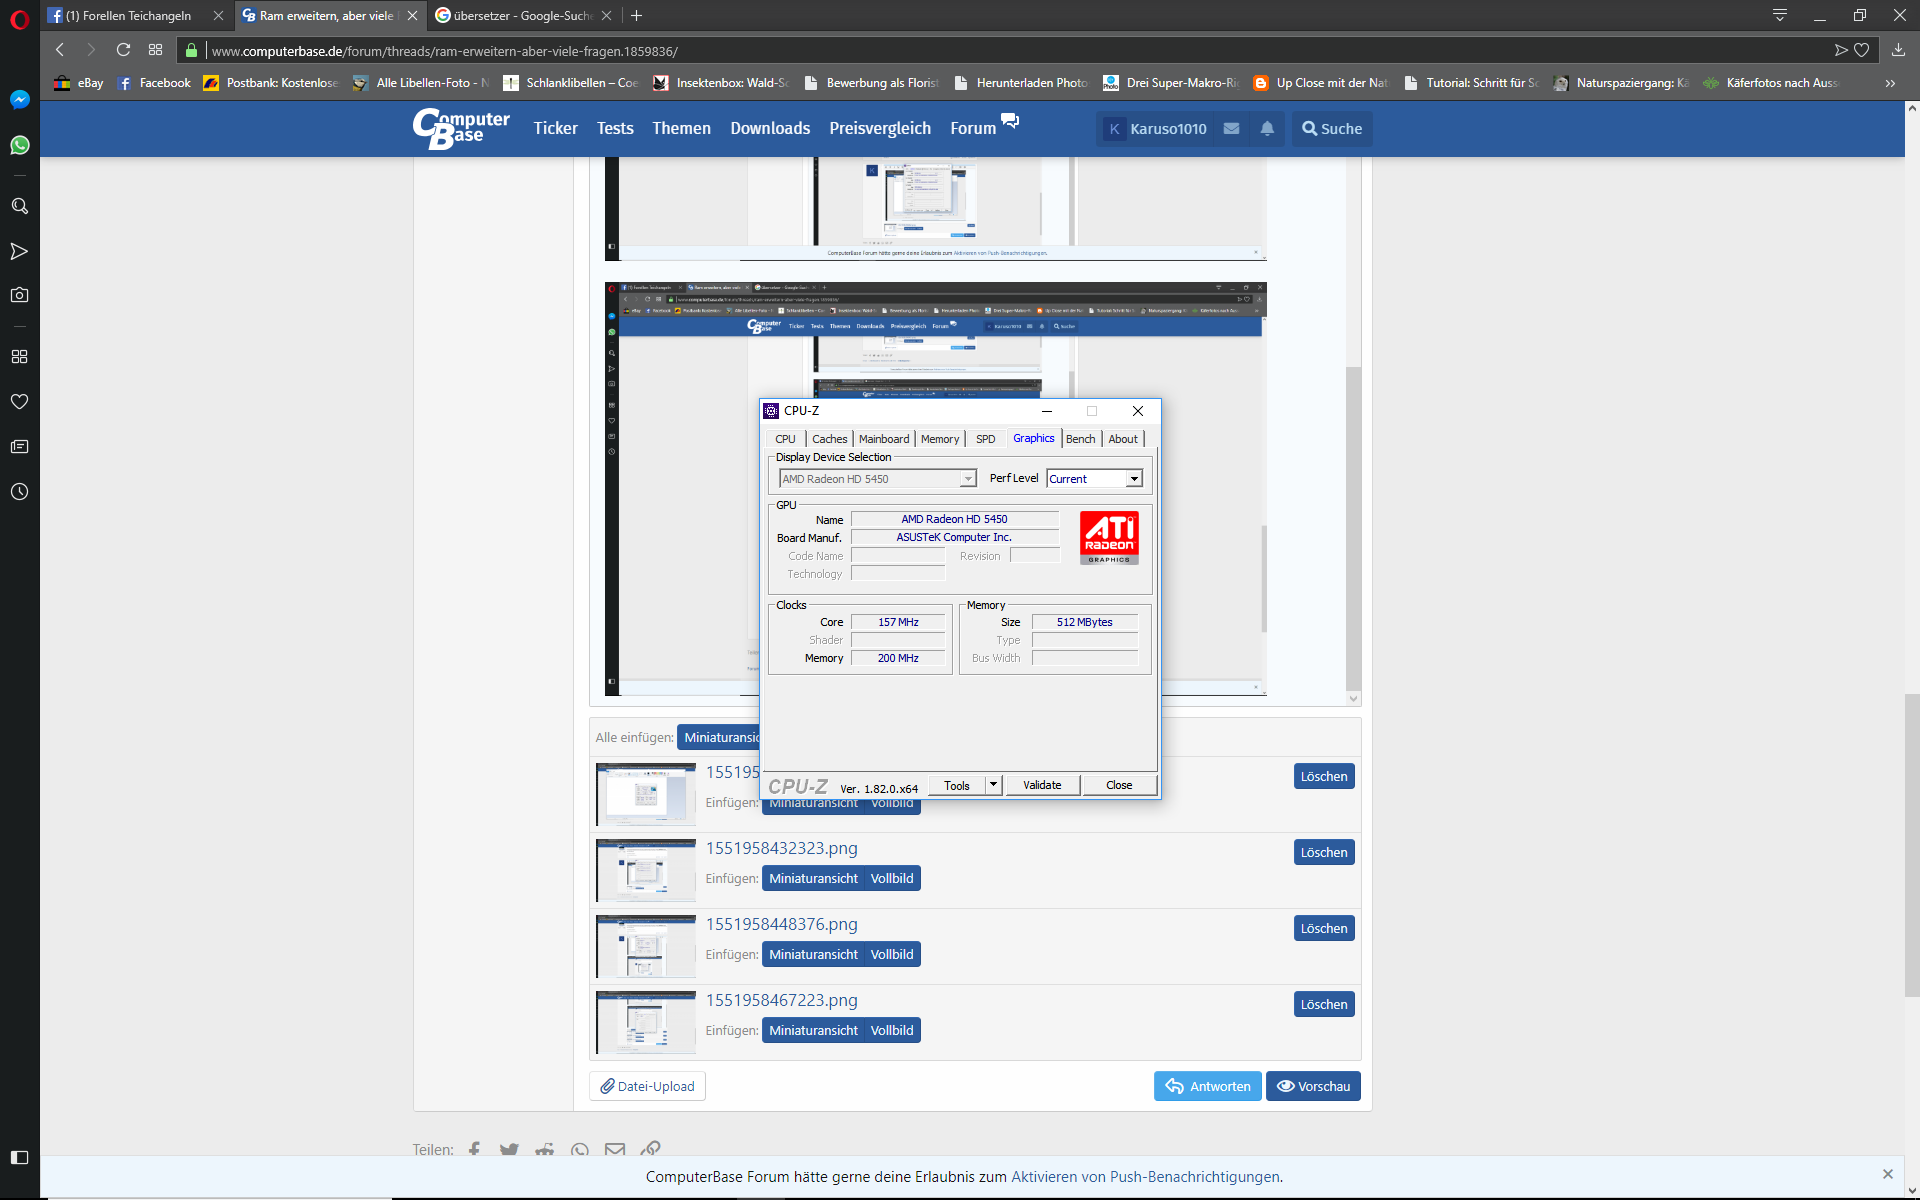Open the Mainboard tab in CPU-Z
1920x1200 pixels.
tap(884, 439)
